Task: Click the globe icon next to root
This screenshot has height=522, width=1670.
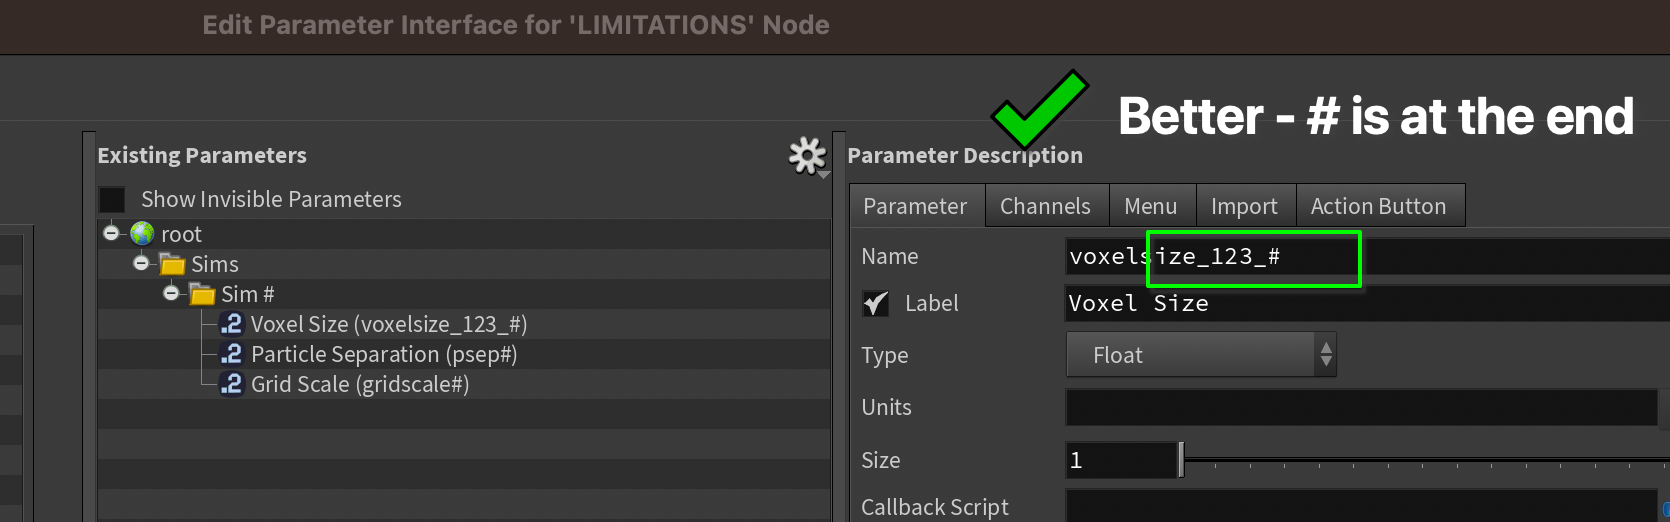Action: click(142, 234)
